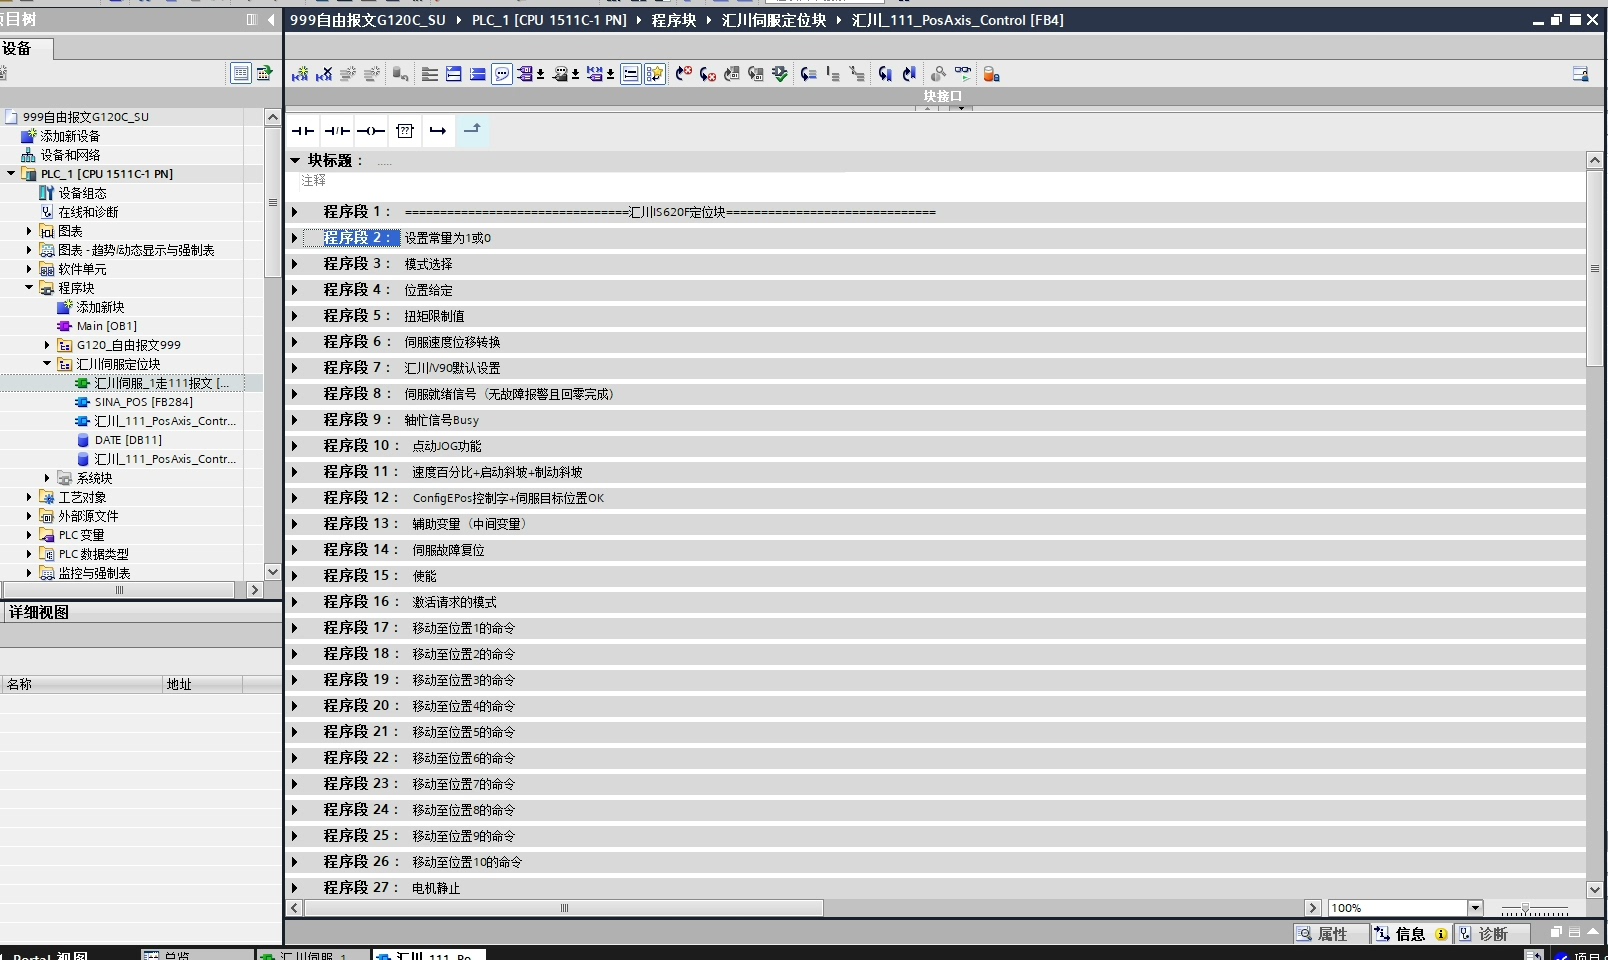Select 添加新设备 in project tree
This screenshot has height=960, width=1608.
(69, 136)
